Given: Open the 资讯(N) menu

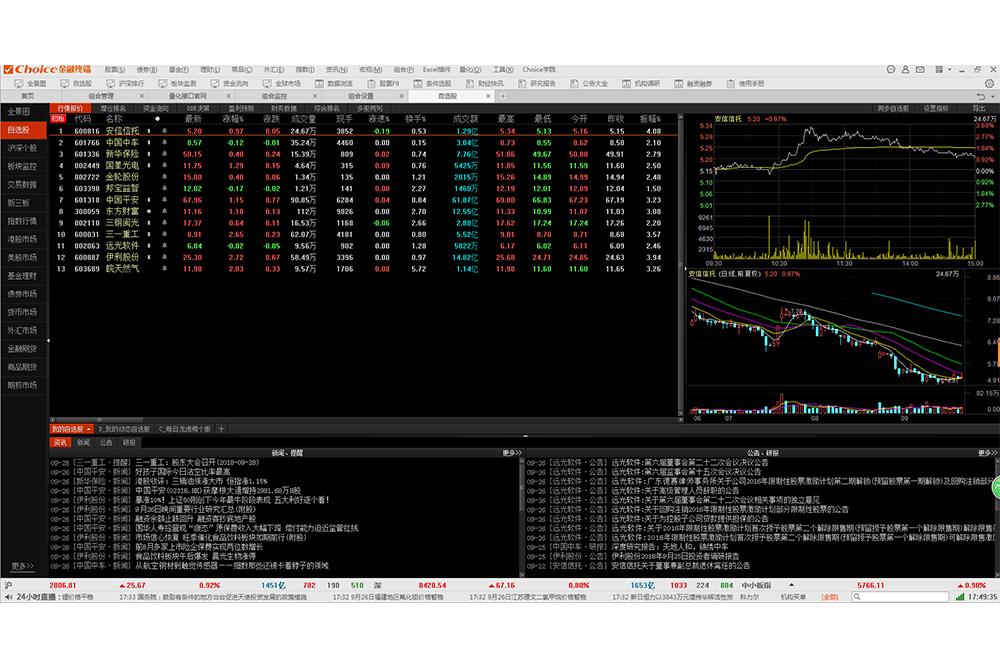Looking at the screenshot, I should point(337,70).
